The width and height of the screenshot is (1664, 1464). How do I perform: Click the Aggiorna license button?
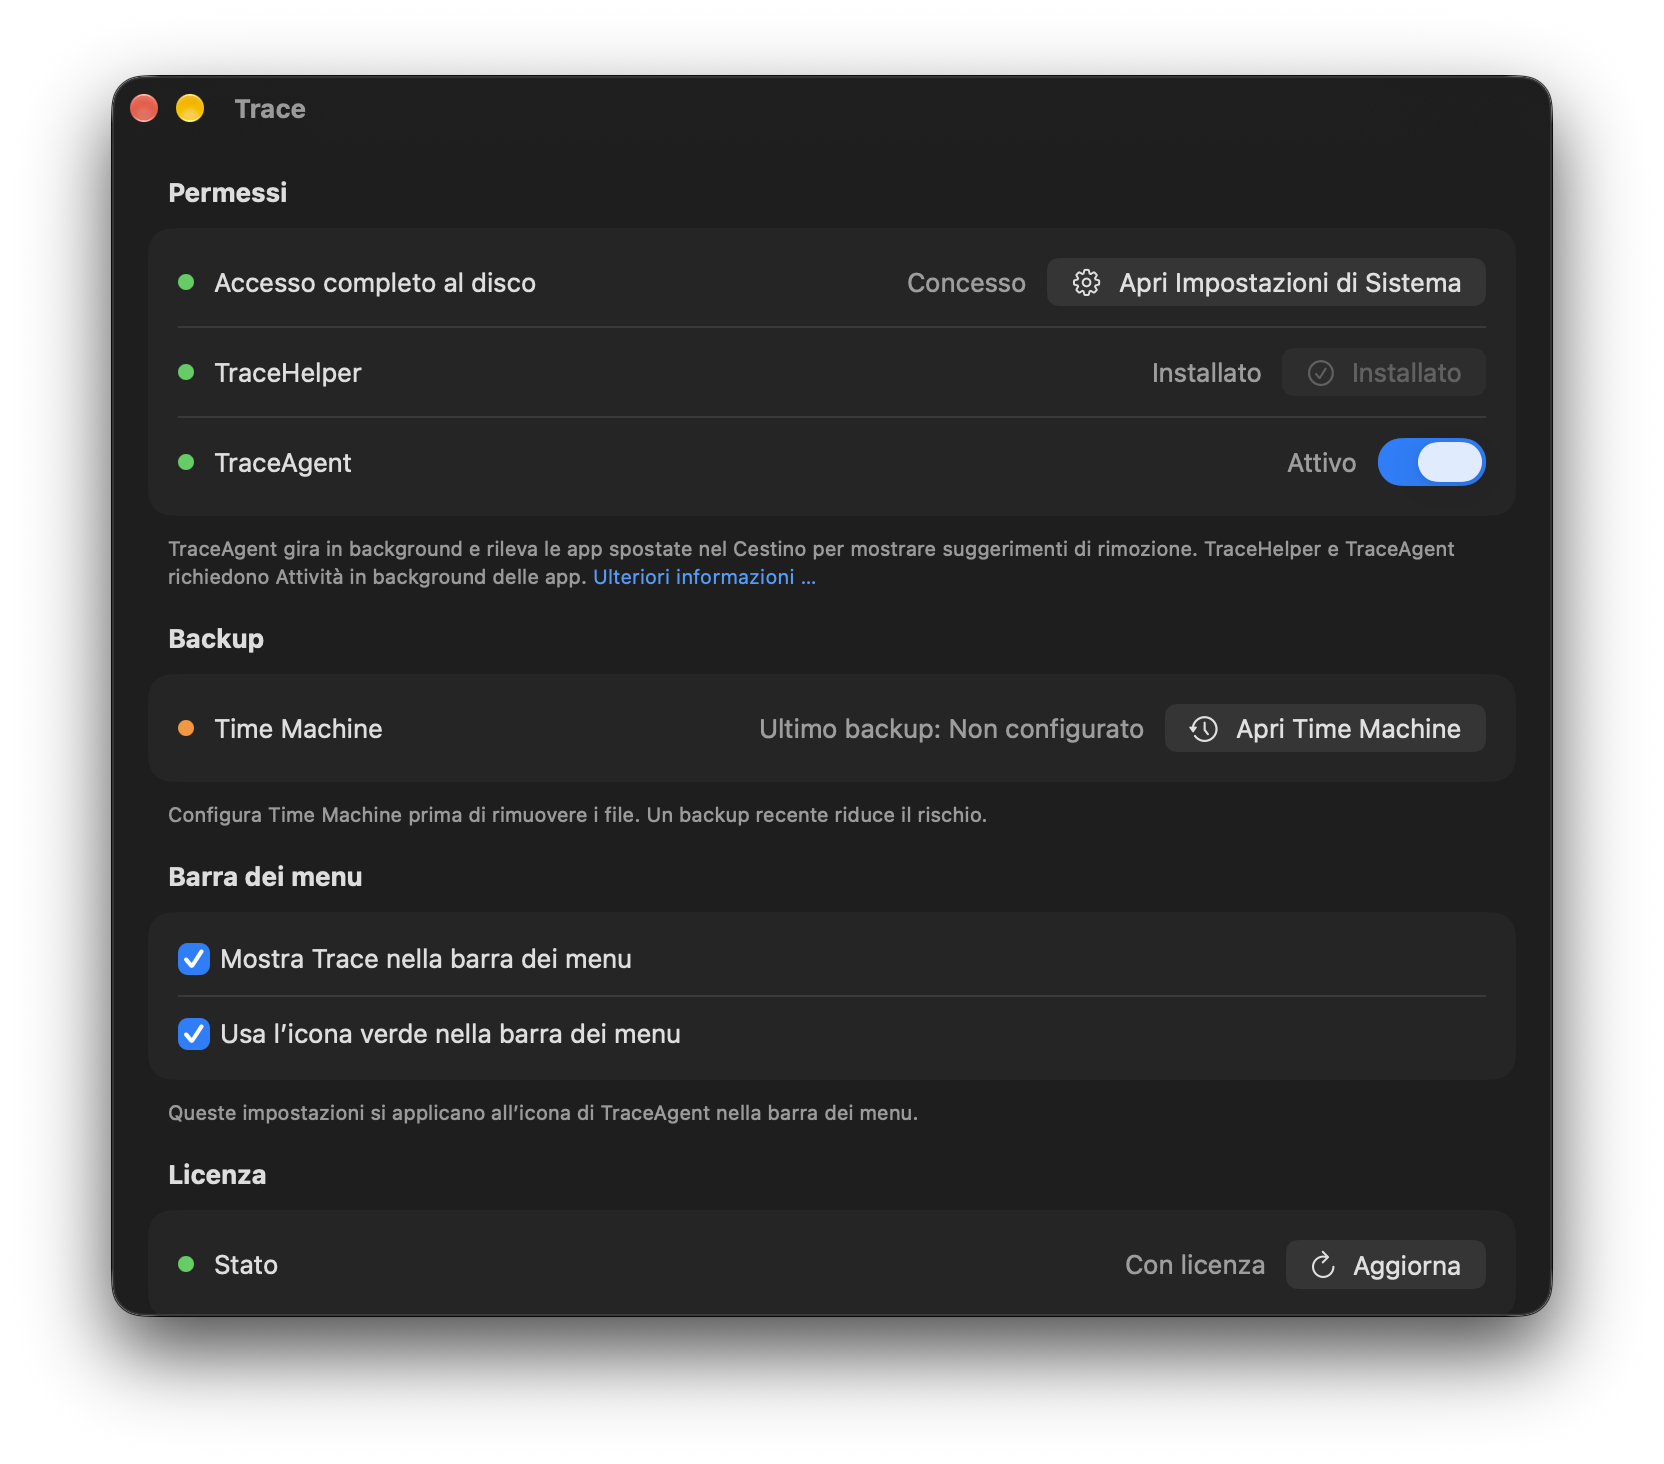tap(1385, 1265)
